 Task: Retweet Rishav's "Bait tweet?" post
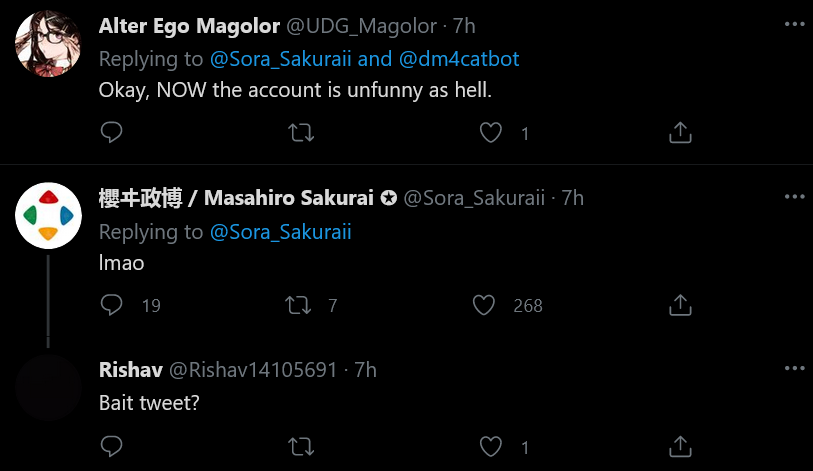(301, 447)
